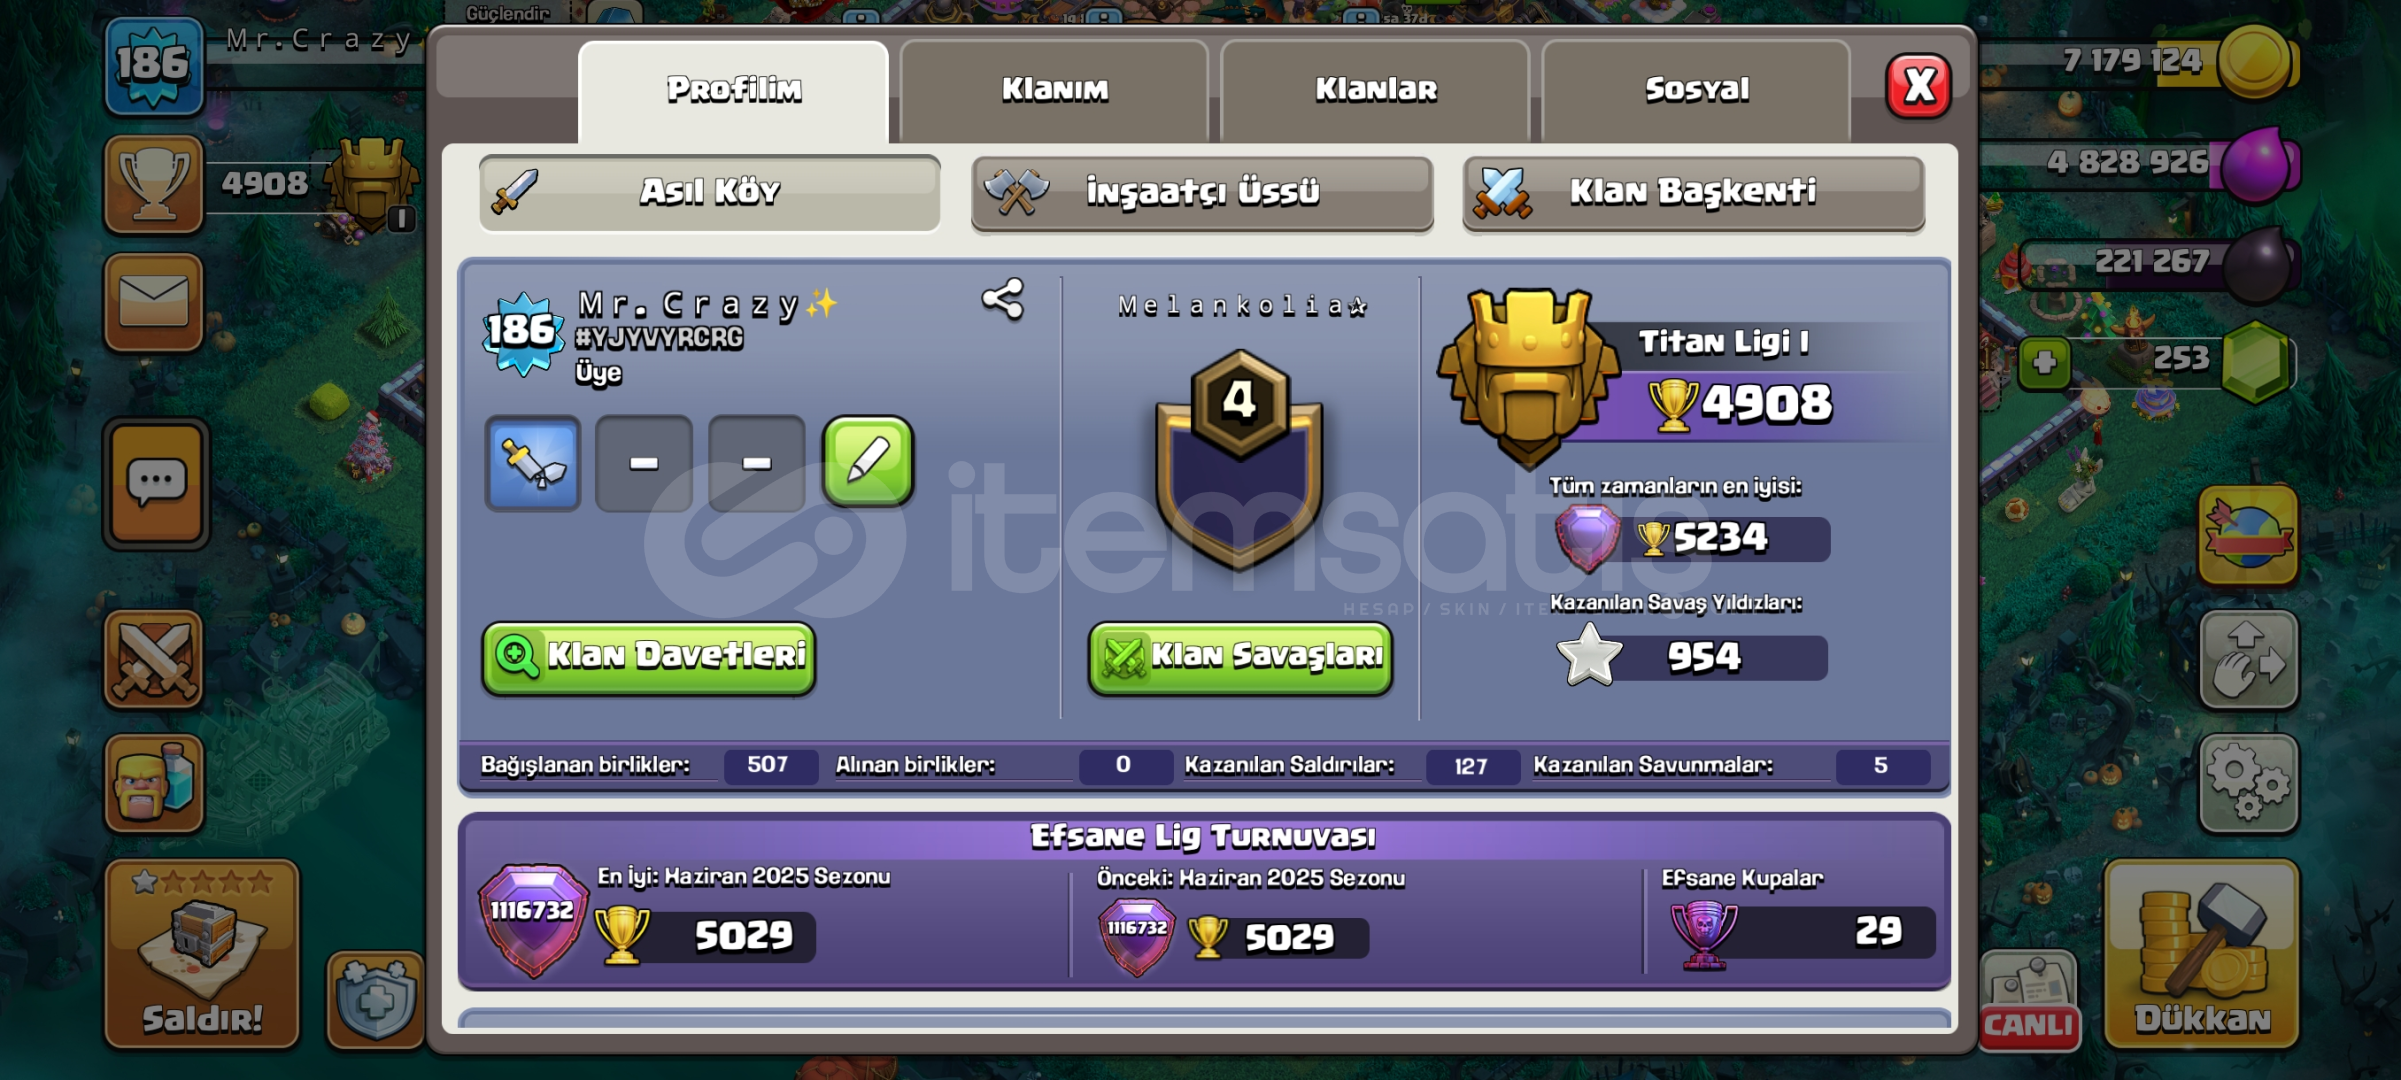Open the İnşaatçı Üssü profile section
This screenshot has width=2401, height=1080.
(1202, 192)
